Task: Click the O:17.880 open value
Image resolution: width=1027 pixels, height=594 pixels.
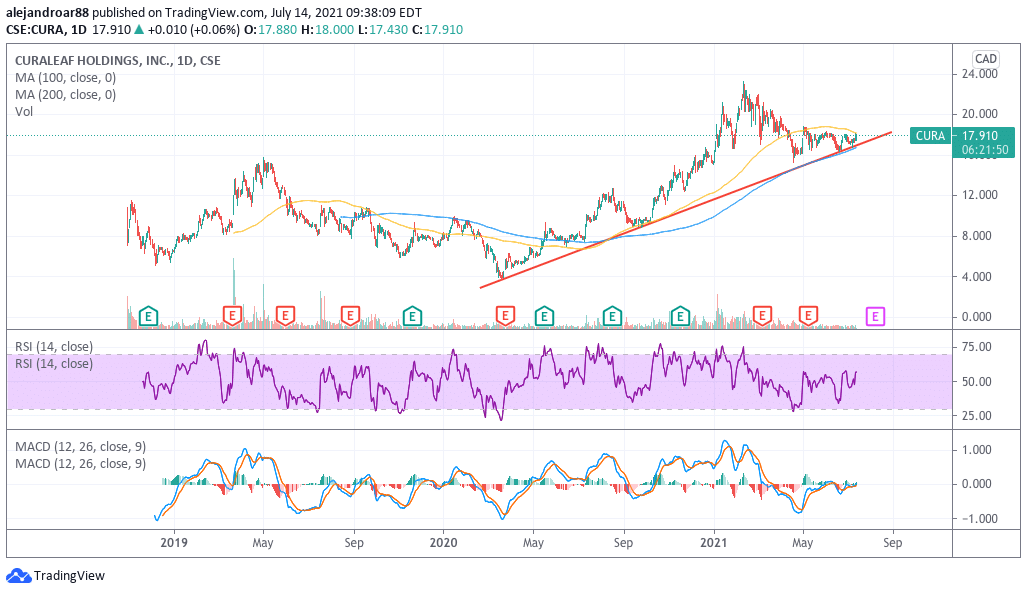Action: [x=271, y=29]
